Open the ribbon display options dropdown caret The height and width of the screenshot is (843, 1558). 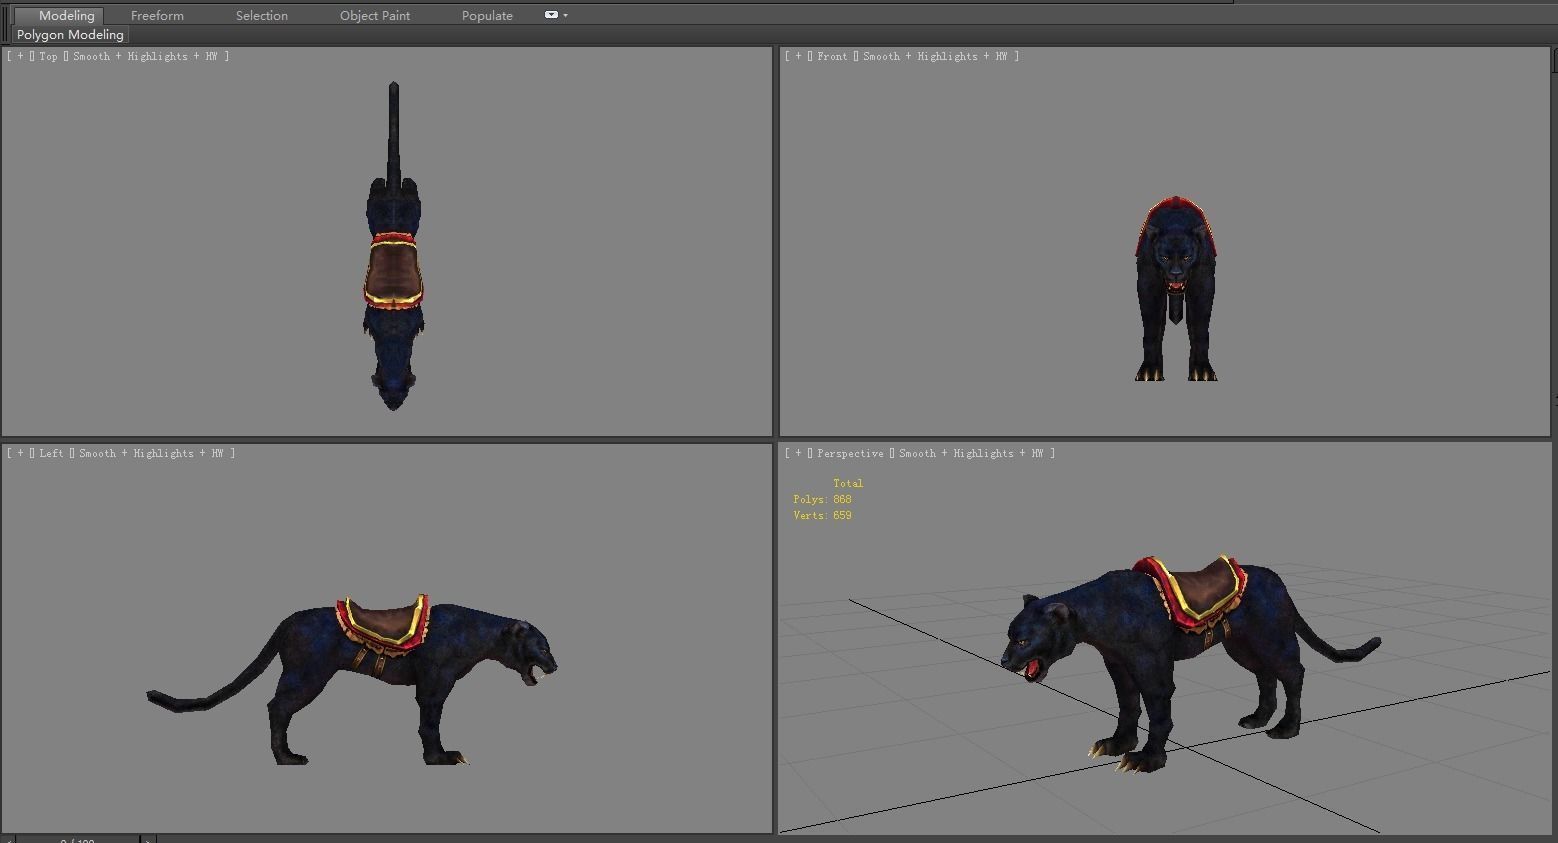[x=566, y=15]
